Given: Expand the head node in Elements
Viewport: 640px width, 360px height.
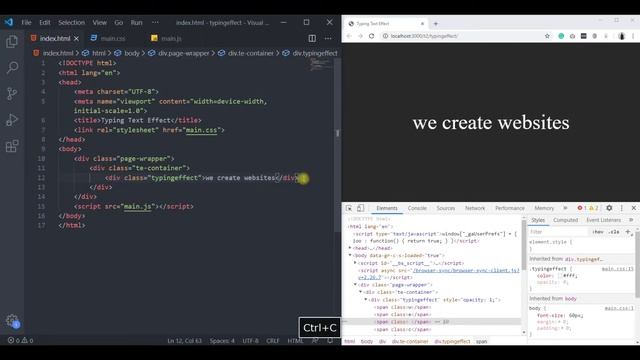Looking at the screenshot, I should (350, 248).
